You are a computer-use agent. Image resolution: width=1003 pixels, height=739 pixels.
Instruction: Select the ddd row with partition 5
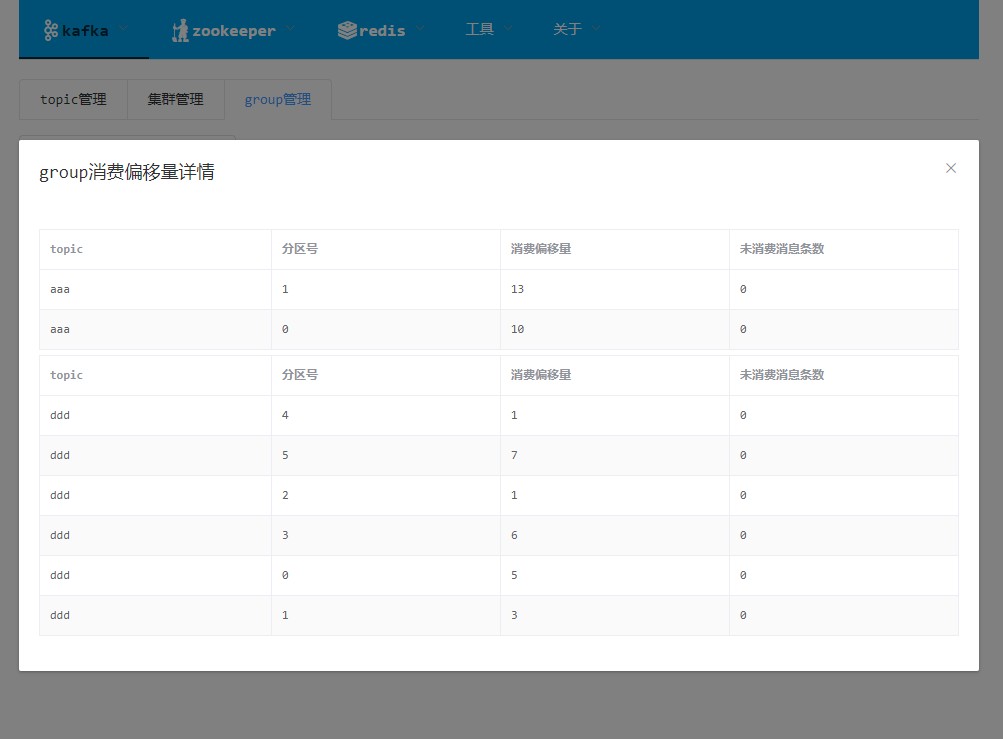click(499, 456)
